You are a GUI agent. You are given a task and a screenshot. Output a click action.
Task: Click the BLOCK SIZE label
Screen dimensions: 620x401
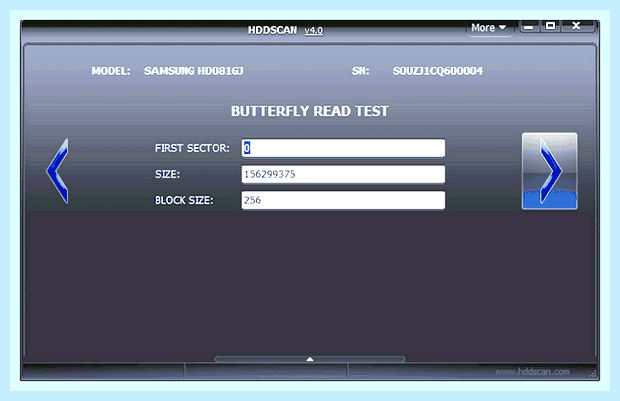tap(184, 200)
